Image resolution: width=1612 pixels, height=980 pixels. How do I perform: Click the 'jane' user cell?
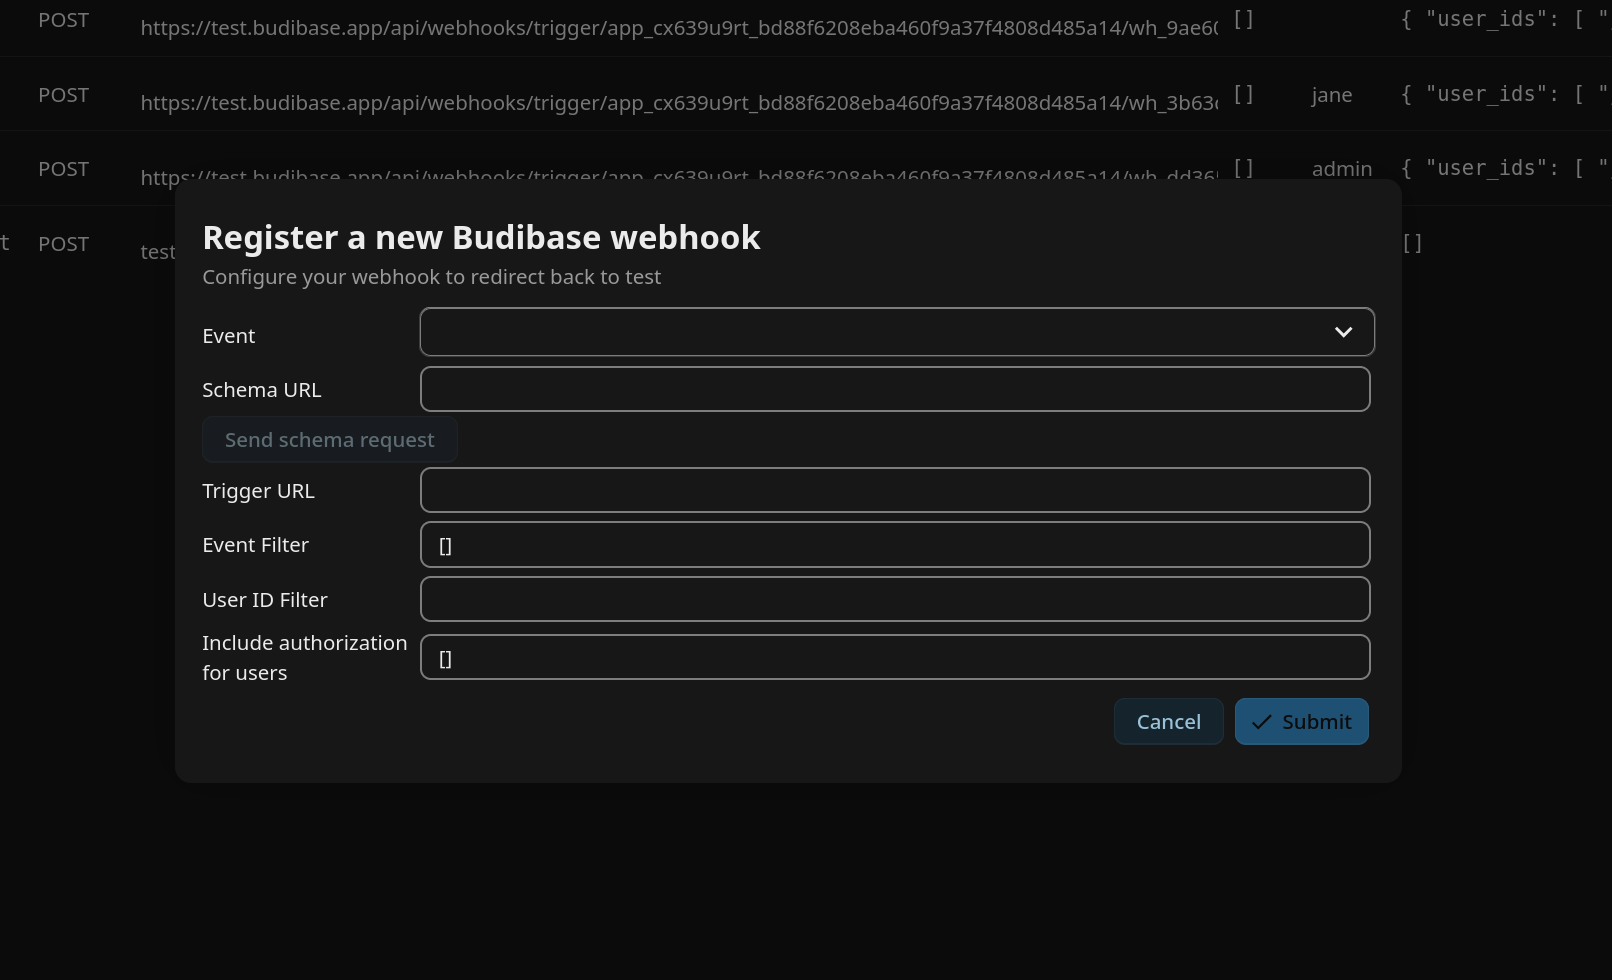pyautogui.click(x=1332, y=95)
